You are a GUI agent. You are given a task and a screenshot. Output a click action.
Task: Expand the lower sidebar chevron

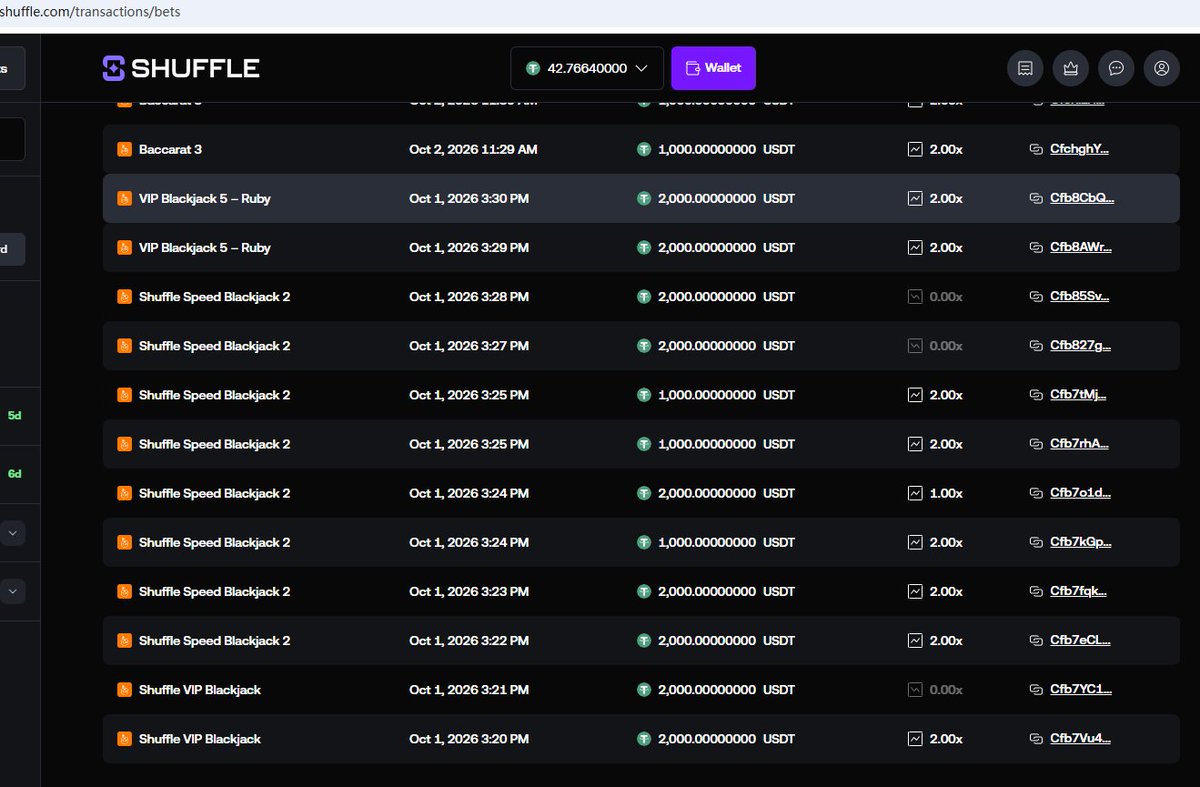coord(12,591)
